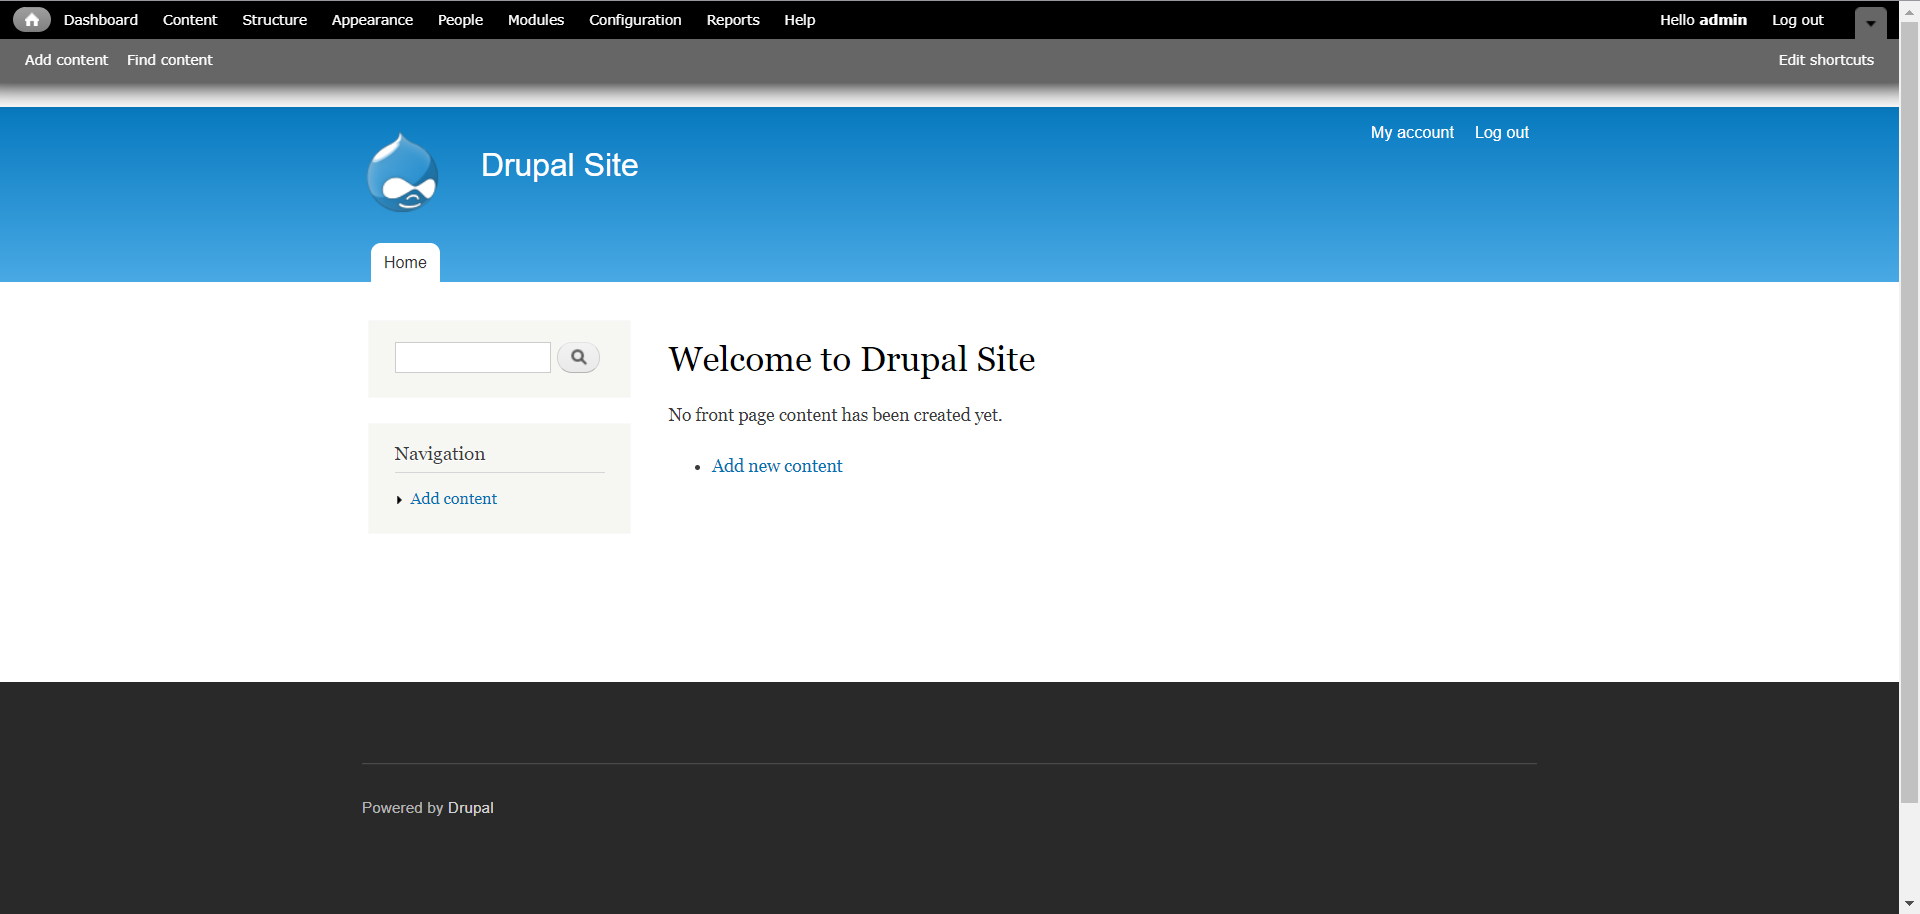Log out from the black admin toolbar
Image resolution: width=1920 pixels, height=914 pixels.
click(1798, 20)
